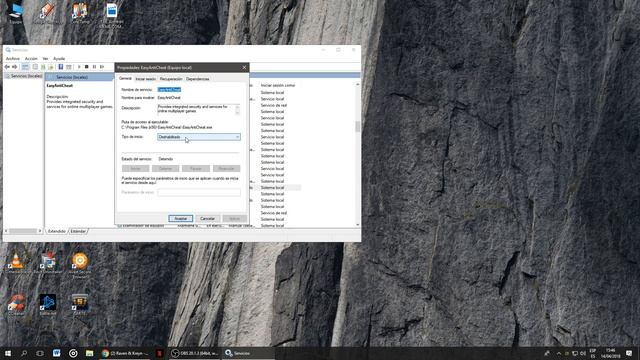Click Windows Start button
The width and height of the screenshot is (640, 360).
click(8, 353)
